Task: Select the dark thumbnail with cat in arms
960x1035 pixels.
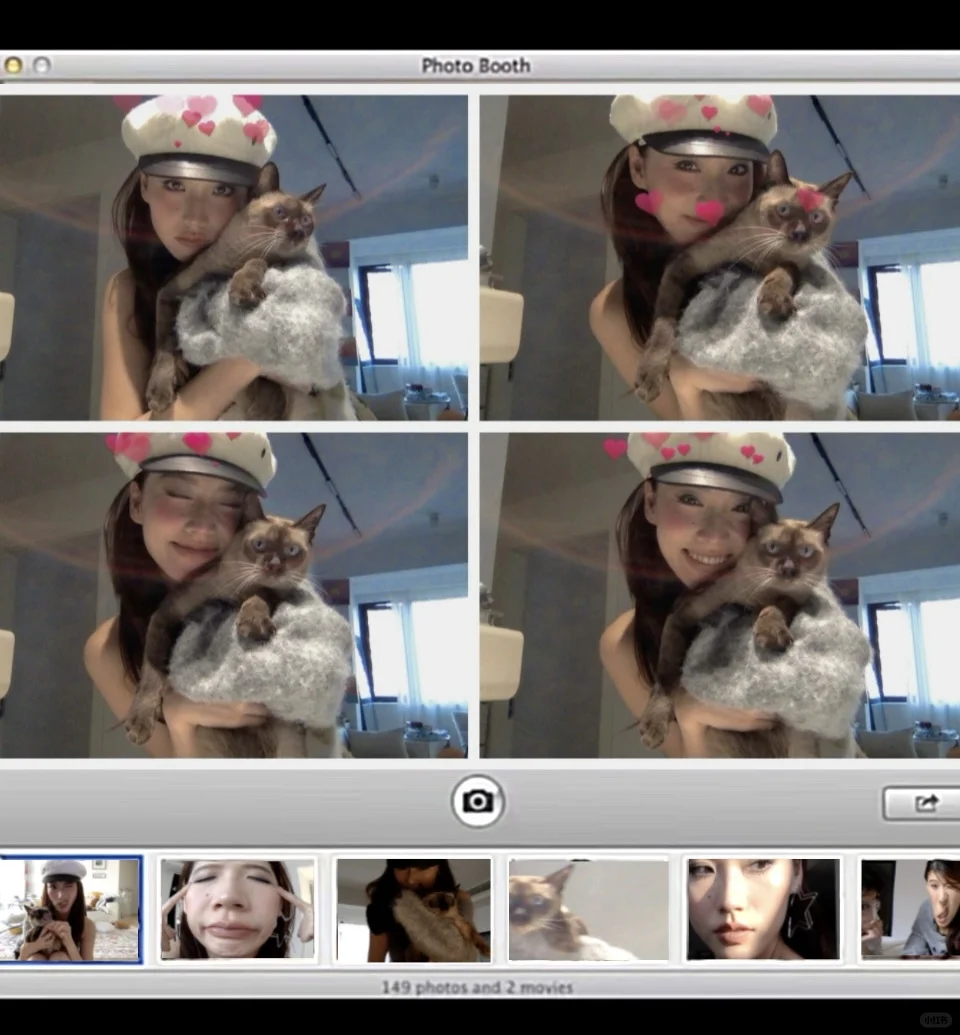Action: pos(413,910)
